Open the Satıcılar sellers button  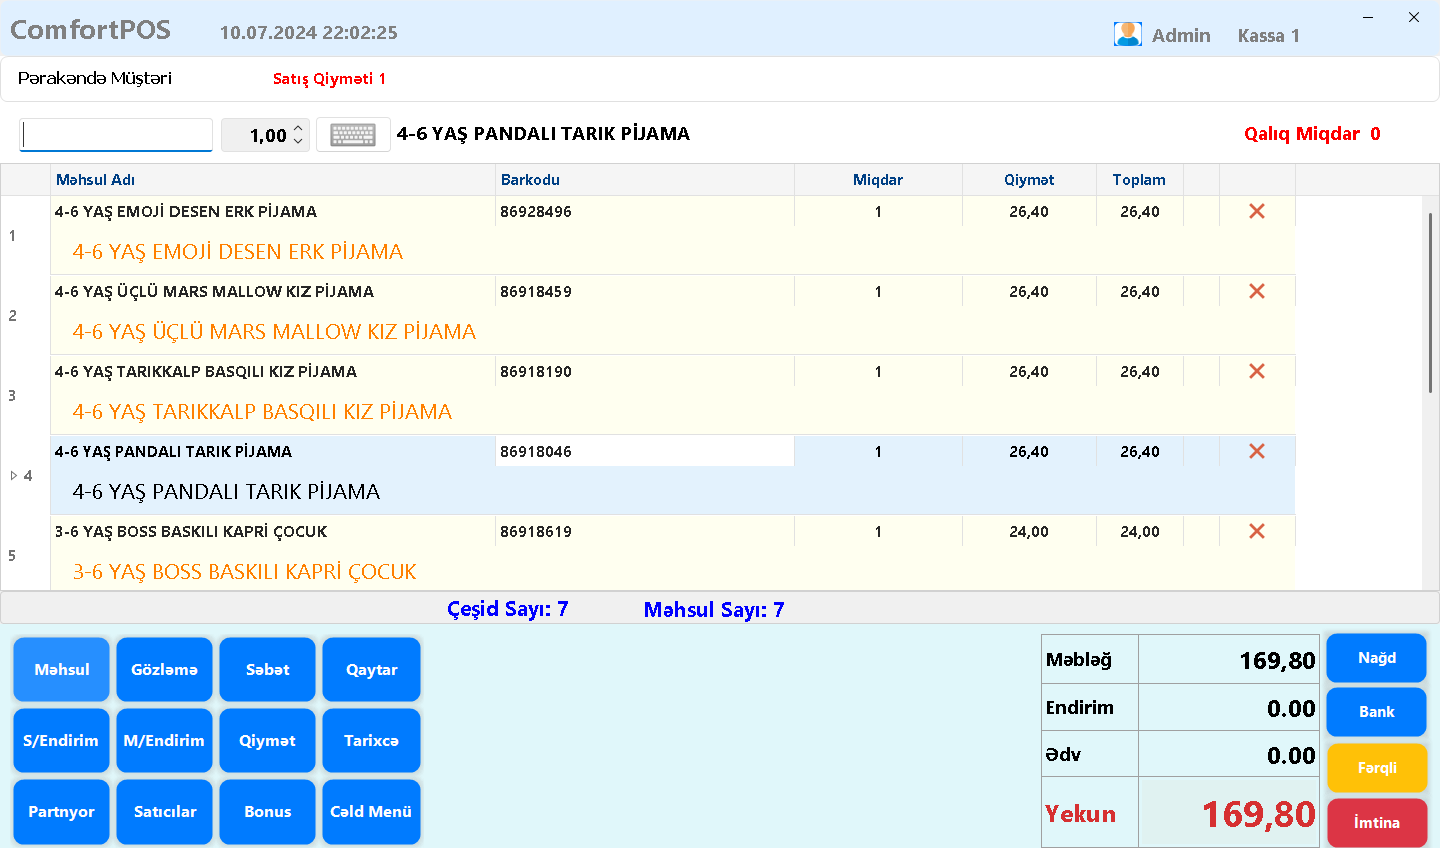pos(164,811)
